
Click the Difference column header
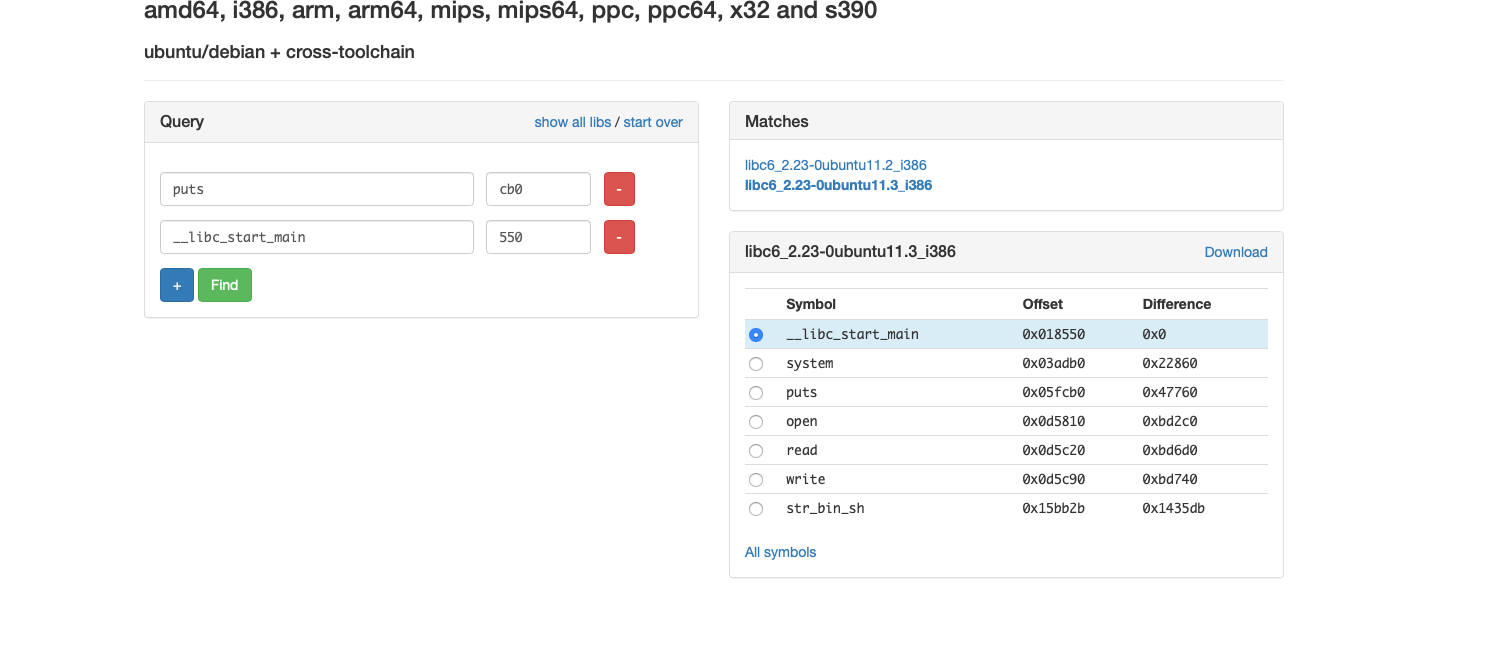pos(1177,304)
